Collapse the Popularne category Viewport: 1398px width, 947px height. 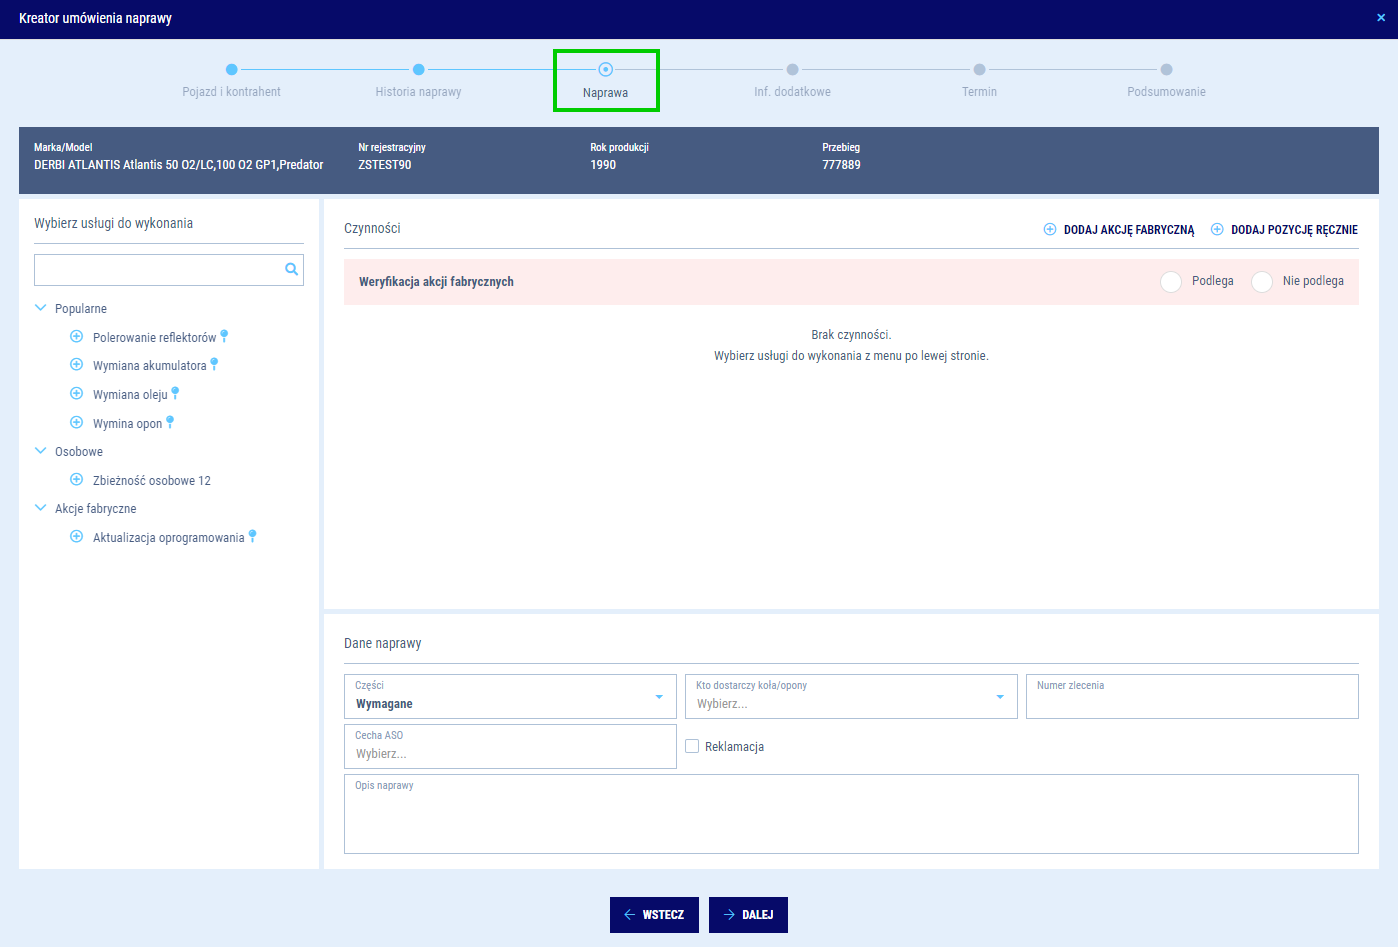pos(41,309)
